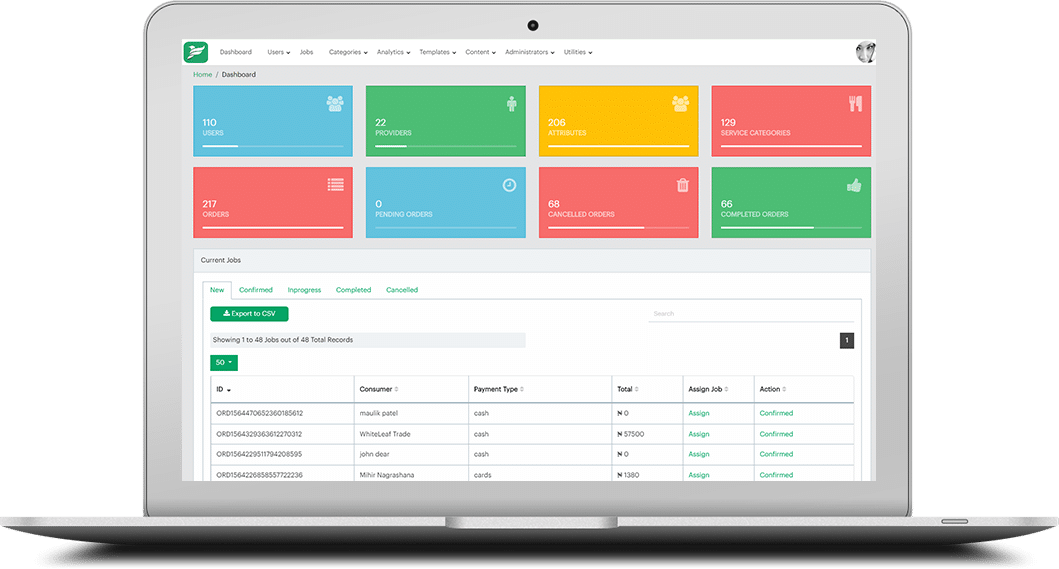Viewport: 1059px width, 569px height.
Task: Expand the Categories dropdown menu
Action: tap(348, 52)
